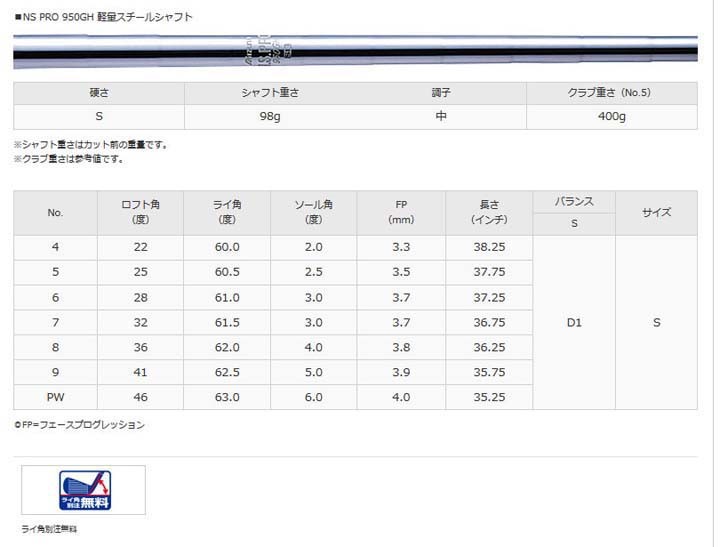The image size is (720, 547).
Task: Select the NS PRO 950GH heading text
Action: pyautogui.click(x=104, y=17)
